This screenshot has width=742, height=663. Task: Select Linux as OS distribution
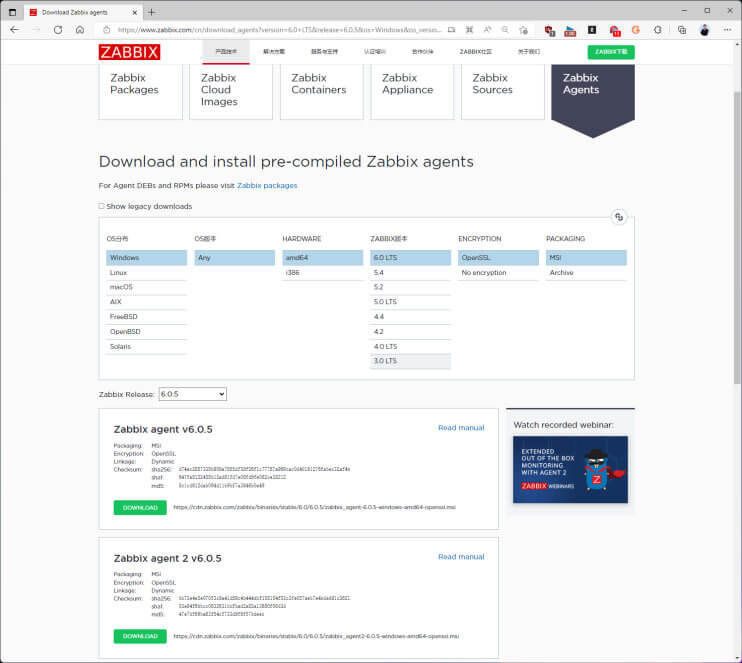146,273
